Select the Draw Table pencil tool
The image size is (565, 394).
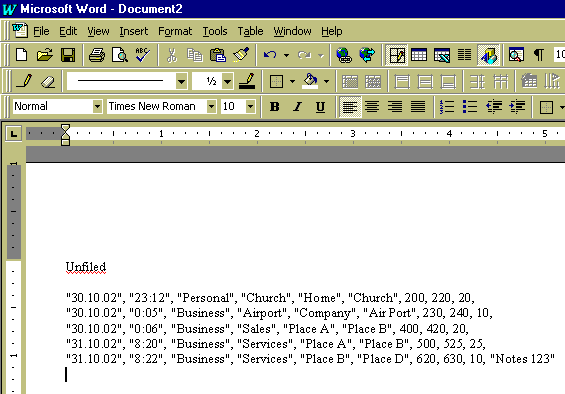(24, 81)
